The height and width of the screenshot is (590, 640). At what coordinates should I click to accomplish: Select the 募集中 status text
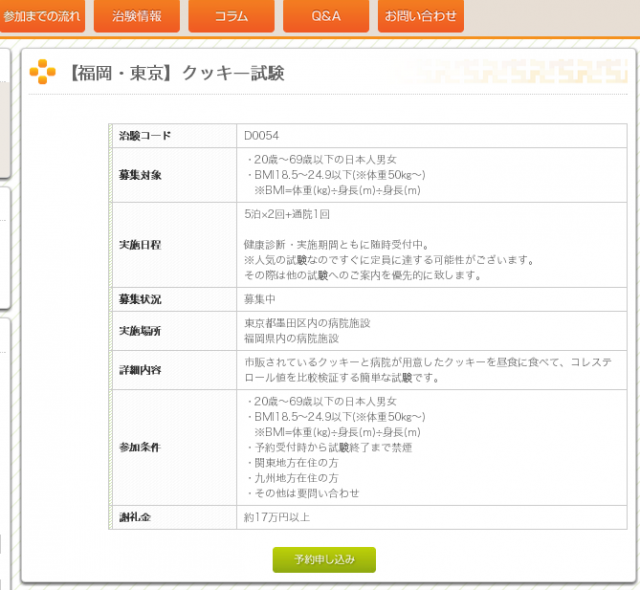point(260,299)
